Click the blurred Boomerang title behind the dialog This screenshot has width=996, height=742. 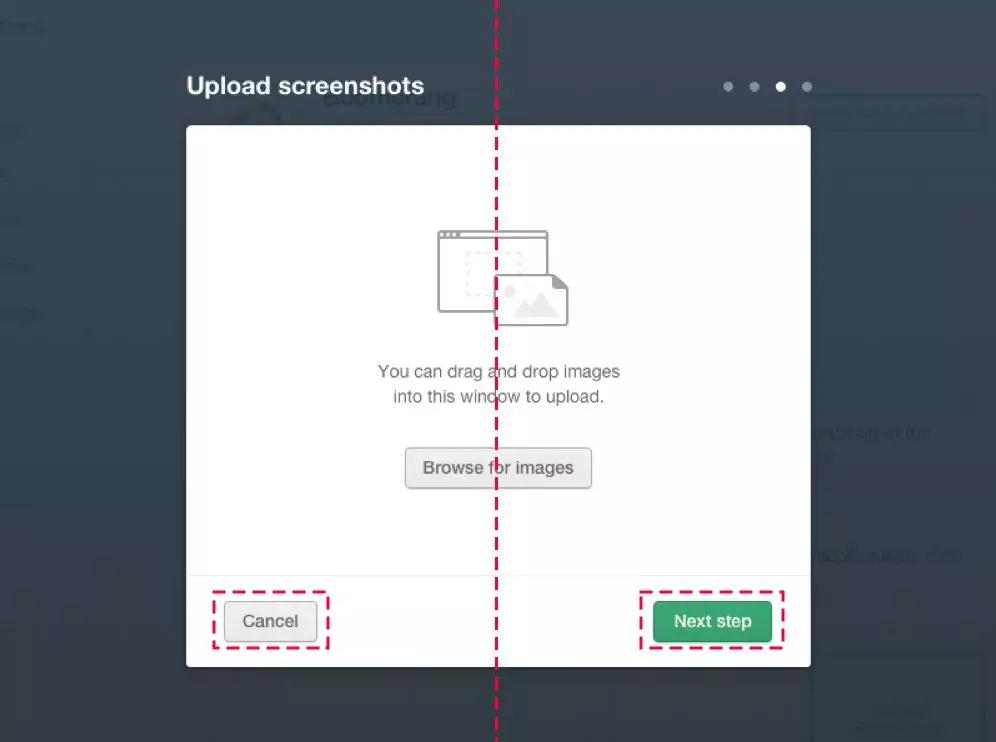(x=390, y=98)
